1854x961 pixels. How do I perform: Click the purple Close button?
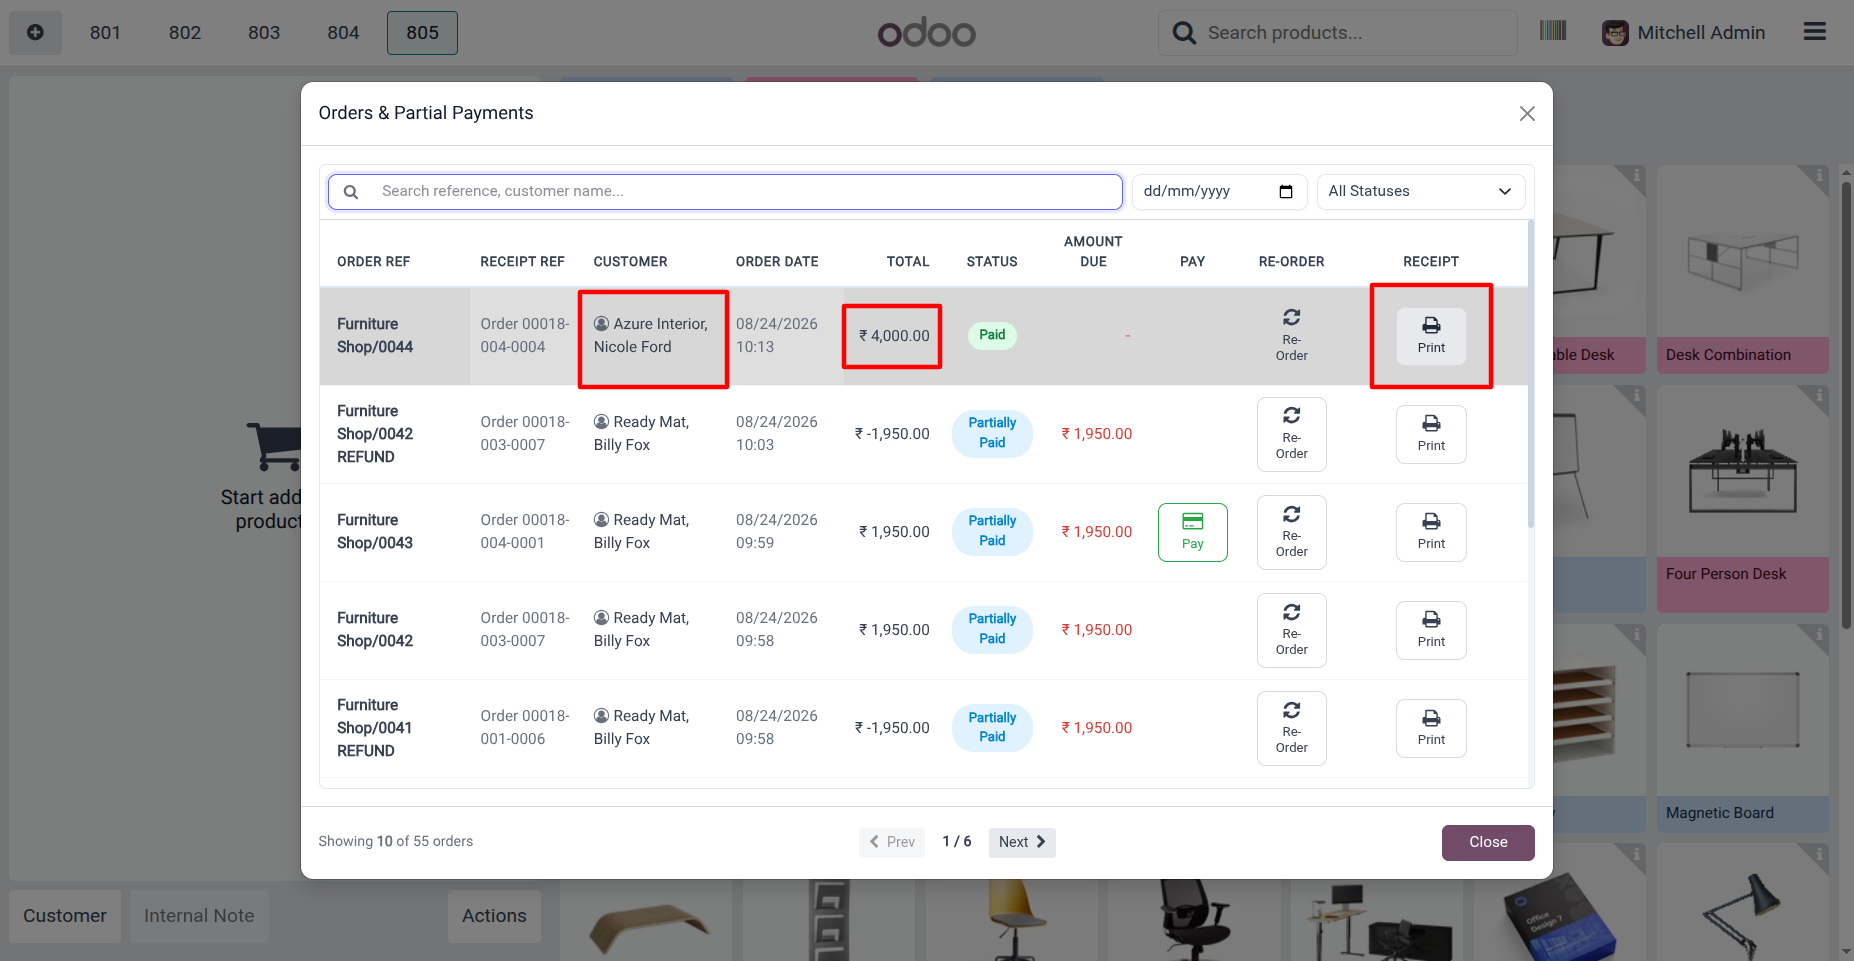pos(1488,842)
